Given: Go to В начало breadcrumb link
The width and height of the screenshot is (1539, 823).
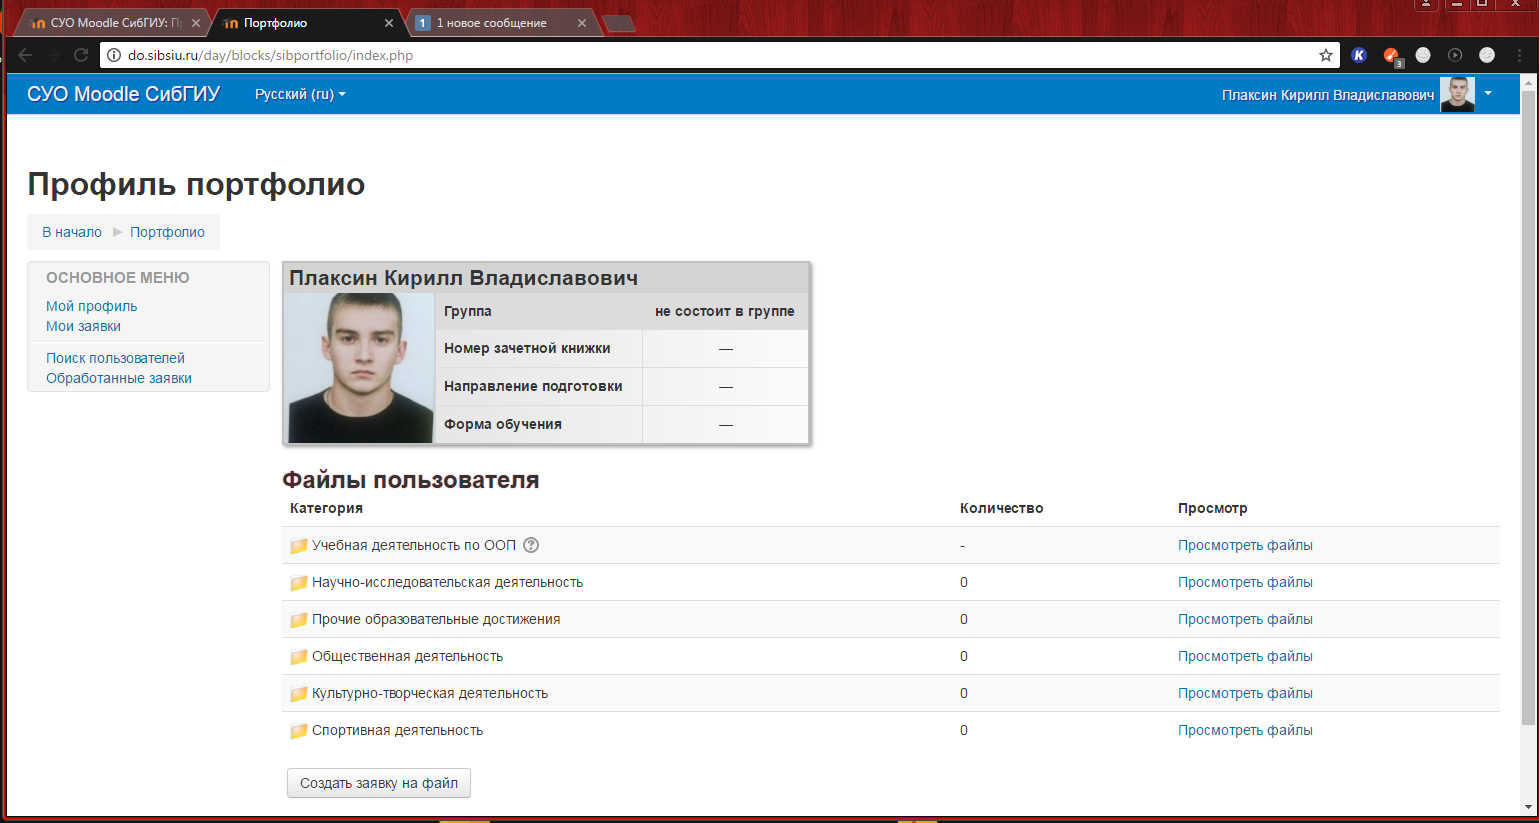Looking at the screenshot, I should (72, 232).
